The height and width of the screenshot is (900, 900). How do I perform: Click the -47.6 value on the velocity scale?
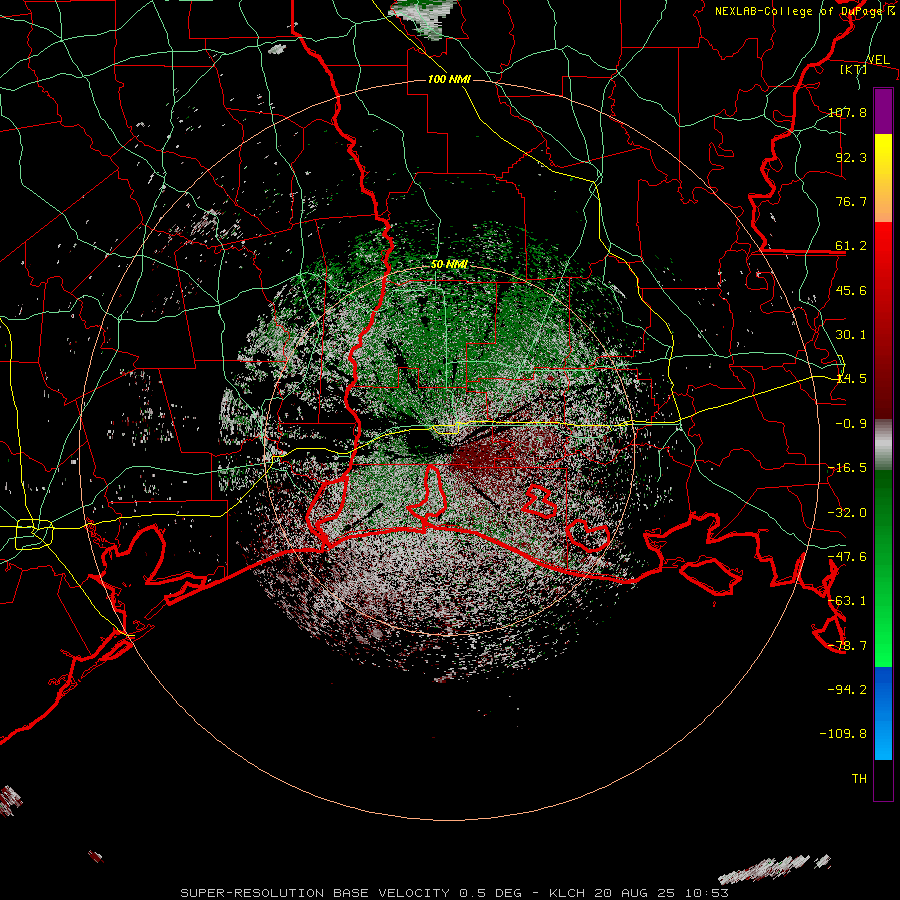[847, 557]
